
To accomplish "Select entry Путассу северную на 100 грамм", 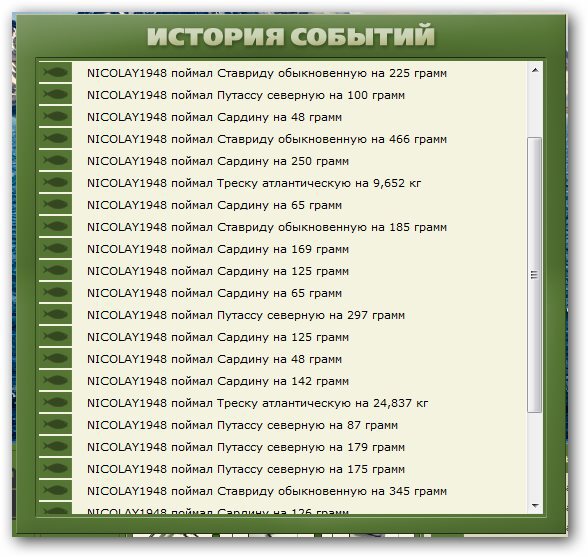I will coord(246,95).
